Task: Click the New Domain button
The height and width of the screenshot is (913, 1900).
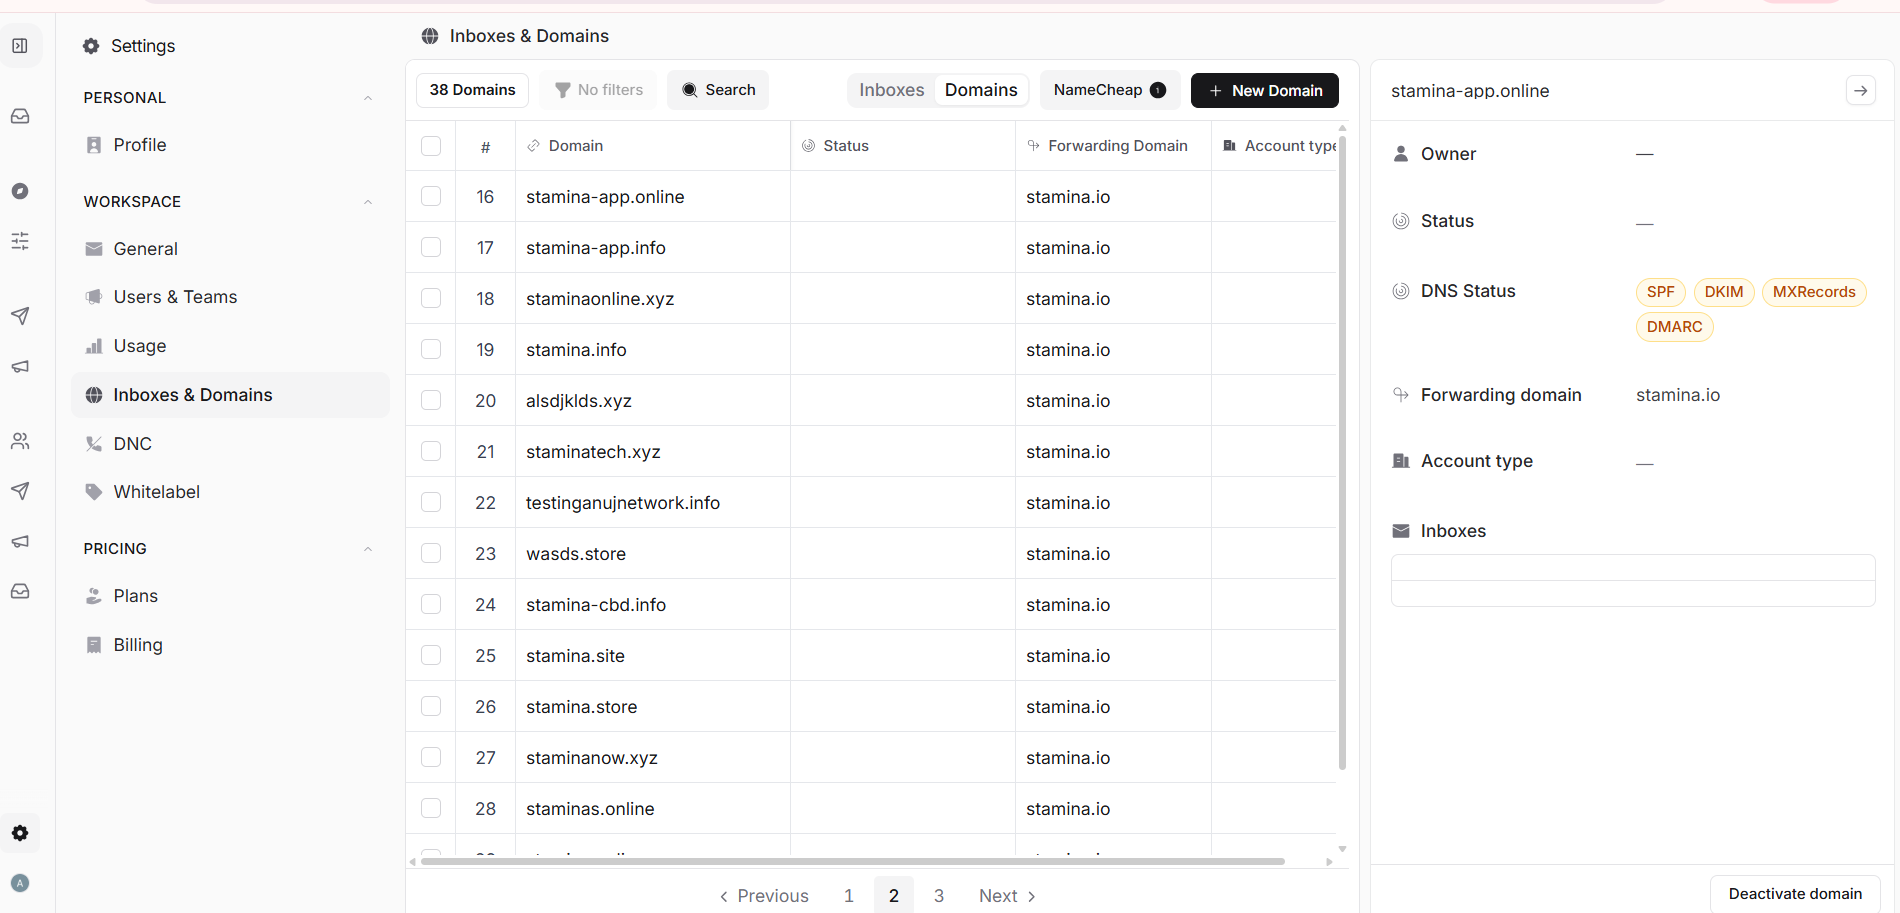Action: (x=1265, y=90)
